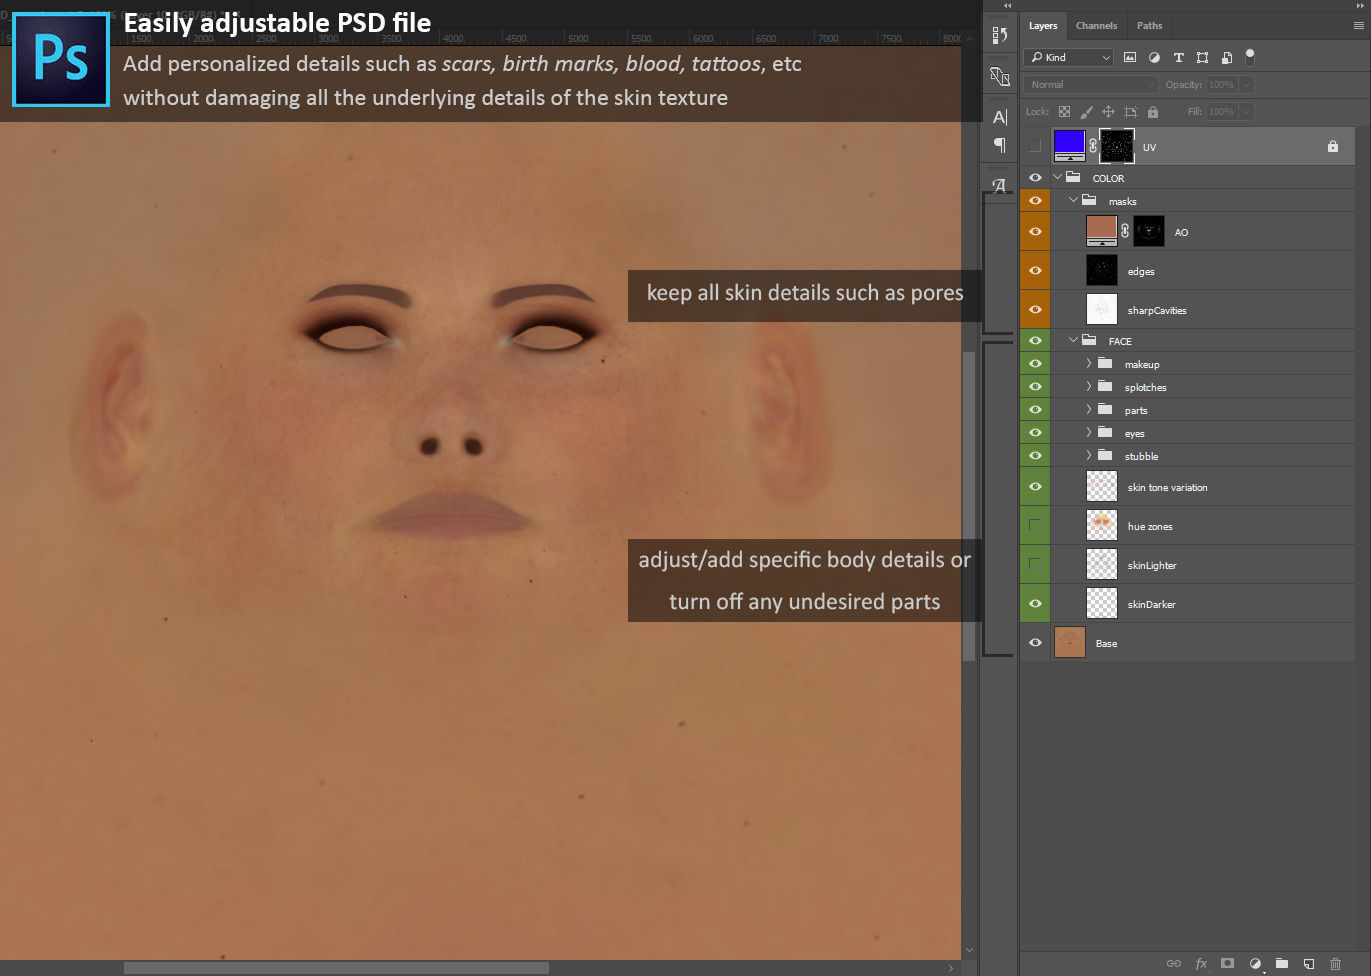Hide the masks group

coord(1035,201)
